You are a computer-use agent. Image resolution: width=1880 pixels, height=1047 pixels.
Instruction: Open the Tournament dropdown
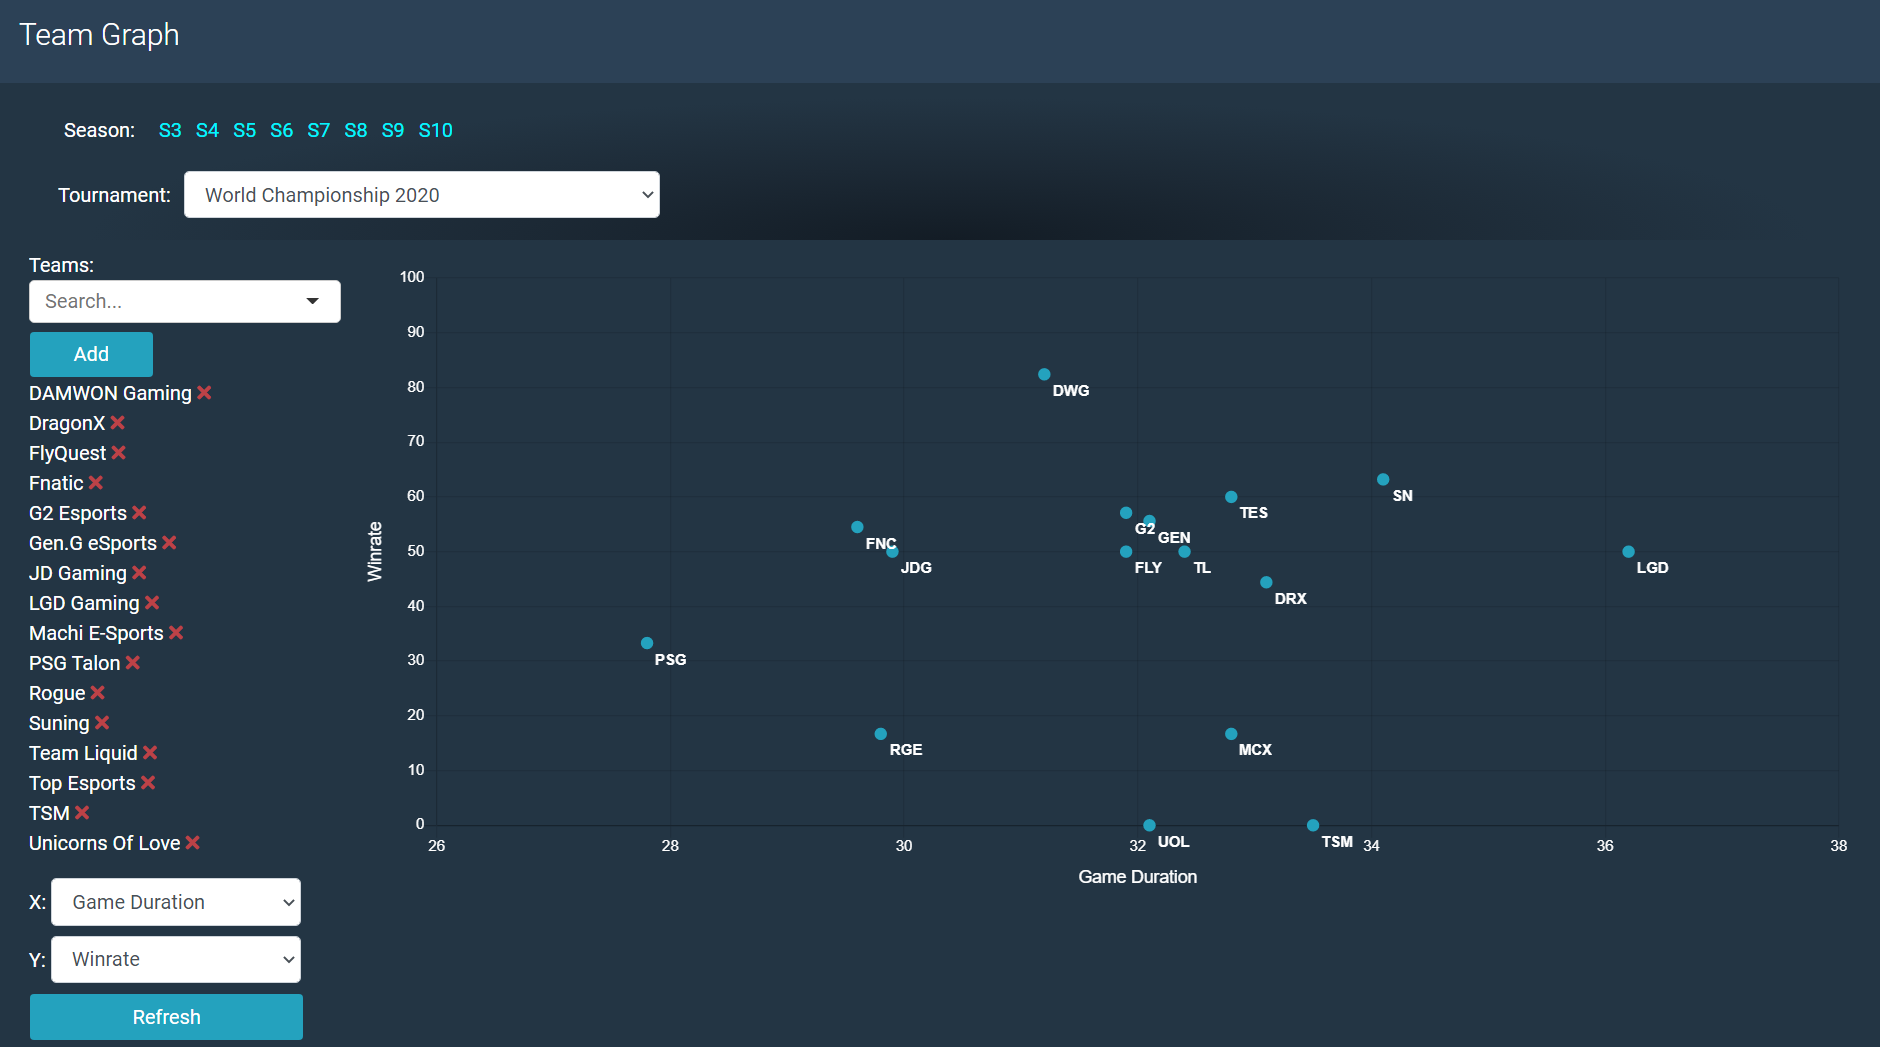[422, 195]
